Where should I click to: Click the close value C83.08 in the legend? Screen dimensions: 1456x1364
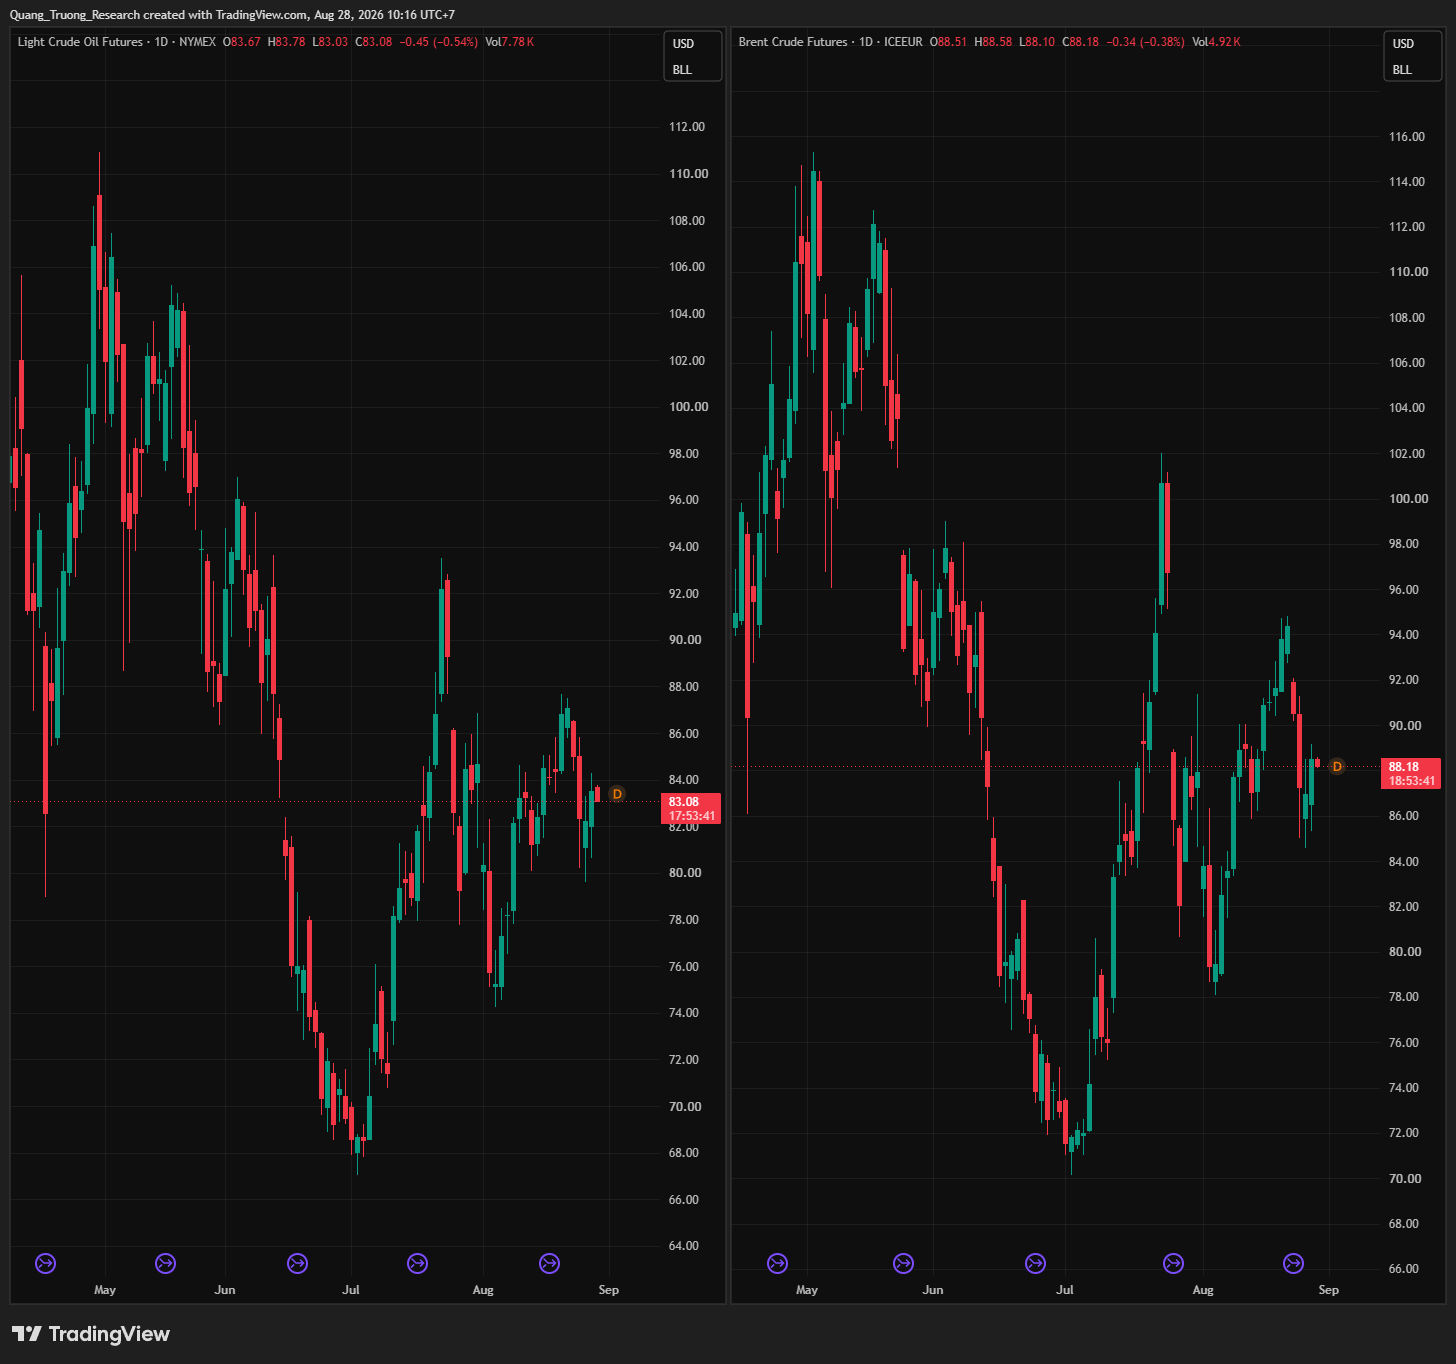point(374,42)
